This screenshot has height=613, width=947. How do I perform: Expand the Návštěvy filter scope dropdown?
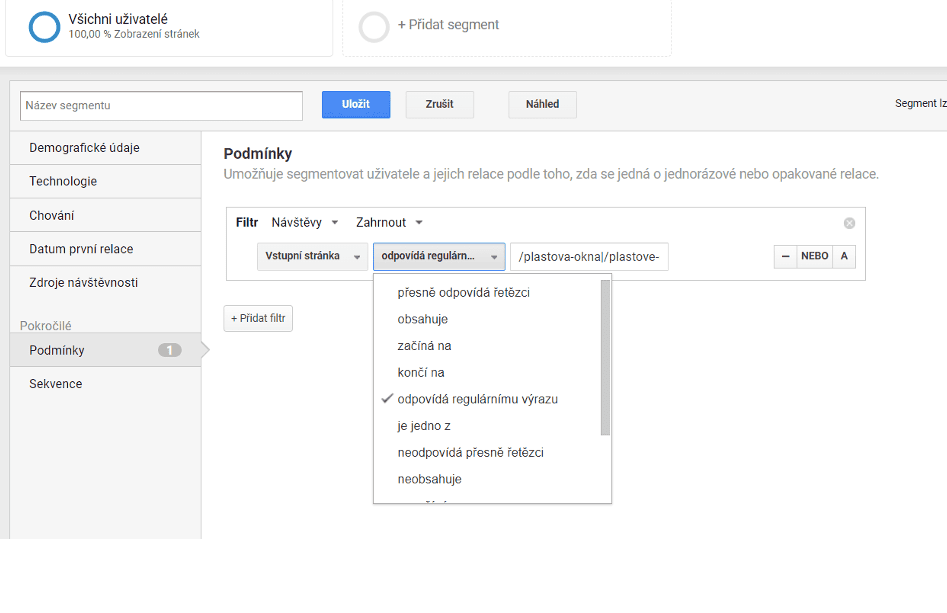pyautogui.click(x=306, y=223)
